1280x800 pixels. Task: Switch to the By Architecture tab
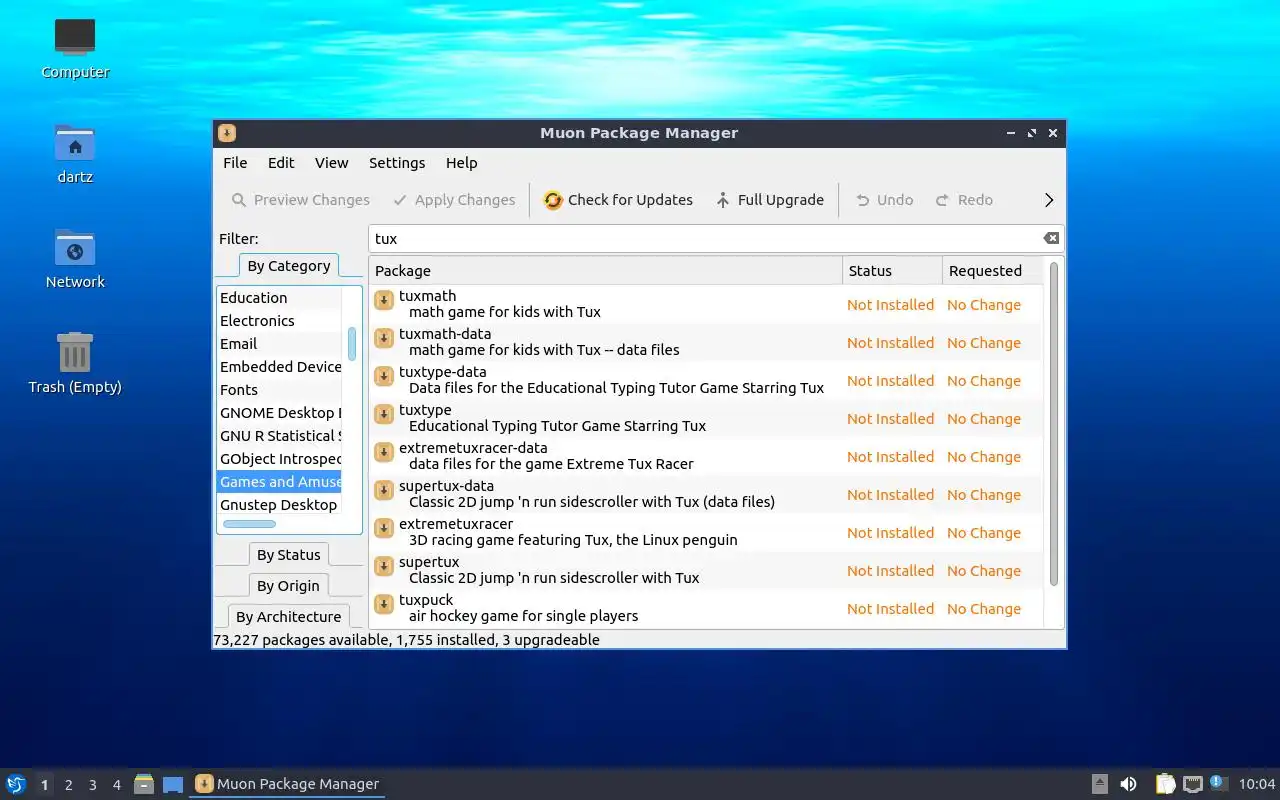click(x=289, y=617)
